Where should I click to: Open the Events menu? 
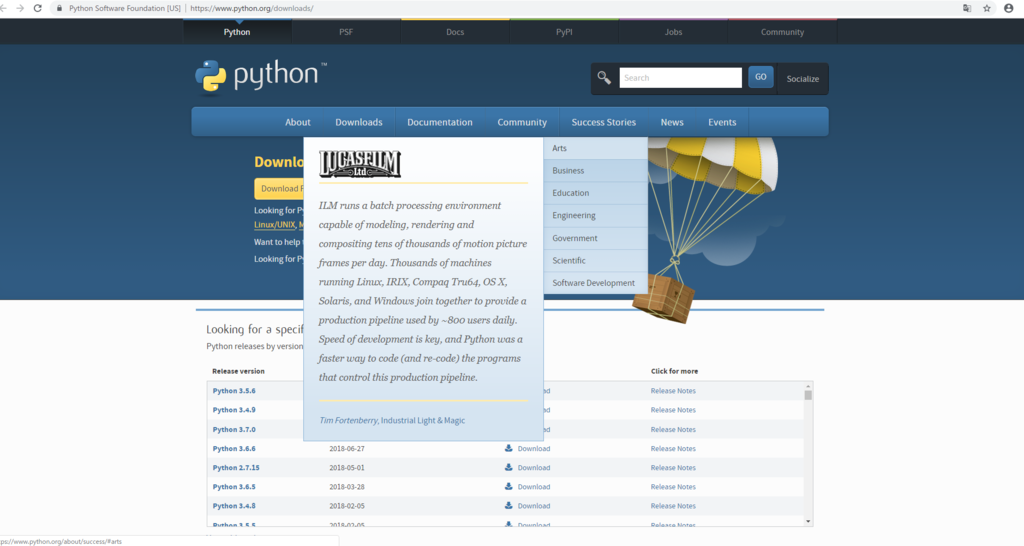click(722, 122)
